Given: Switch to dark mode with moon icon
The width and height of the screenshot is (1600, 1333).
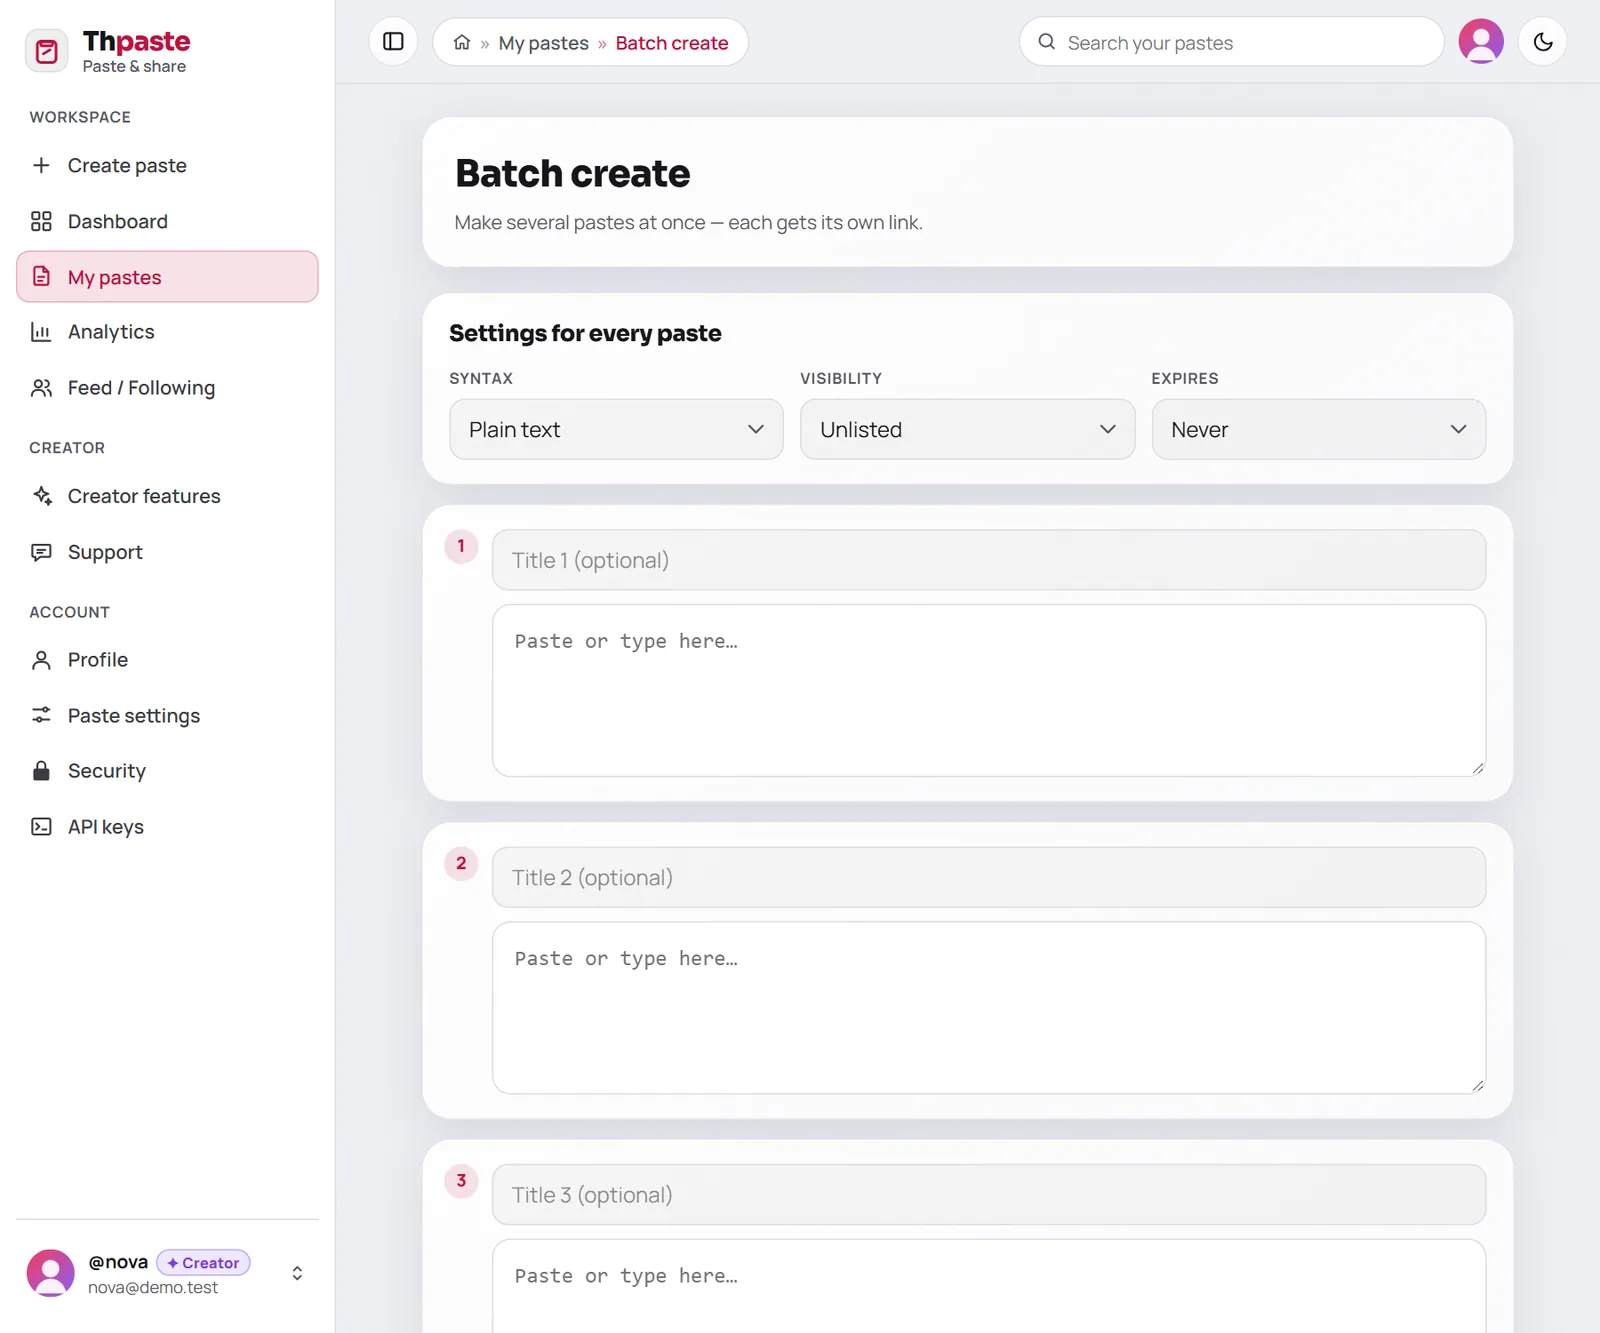Looking at the screenshot, I should (x=1543, y=42).
